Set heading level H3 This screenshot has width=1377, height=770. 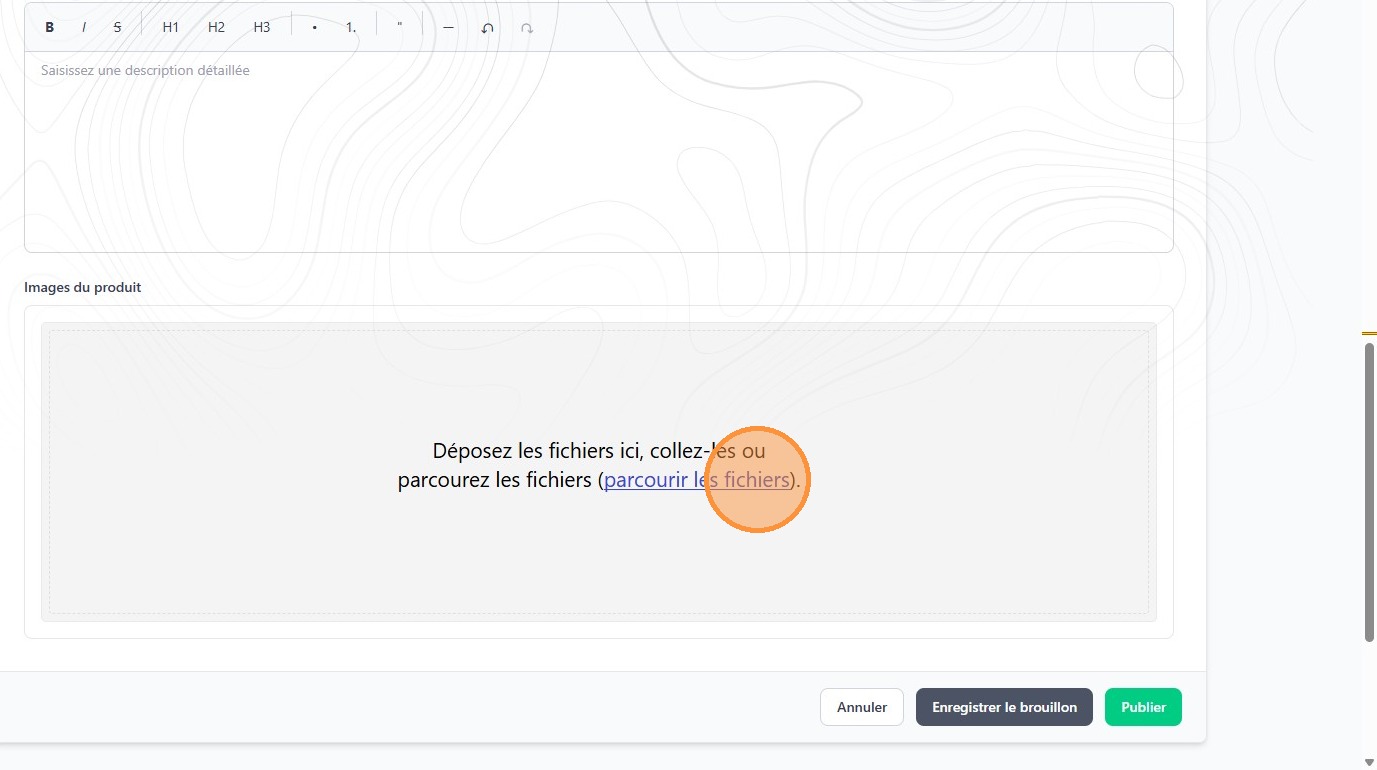[262, 27]
